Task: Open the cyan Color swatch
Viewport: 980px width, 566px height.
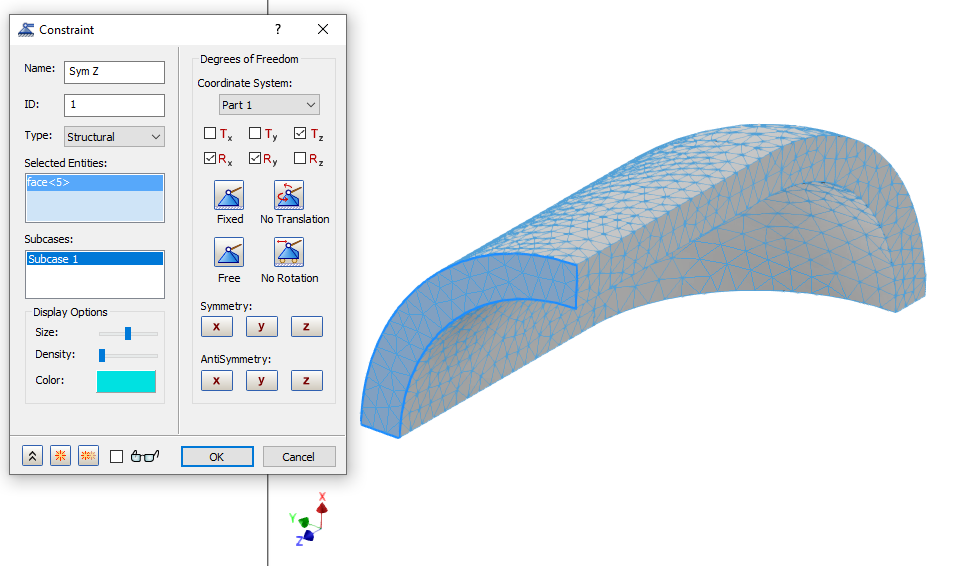Action: coord(126,381)
